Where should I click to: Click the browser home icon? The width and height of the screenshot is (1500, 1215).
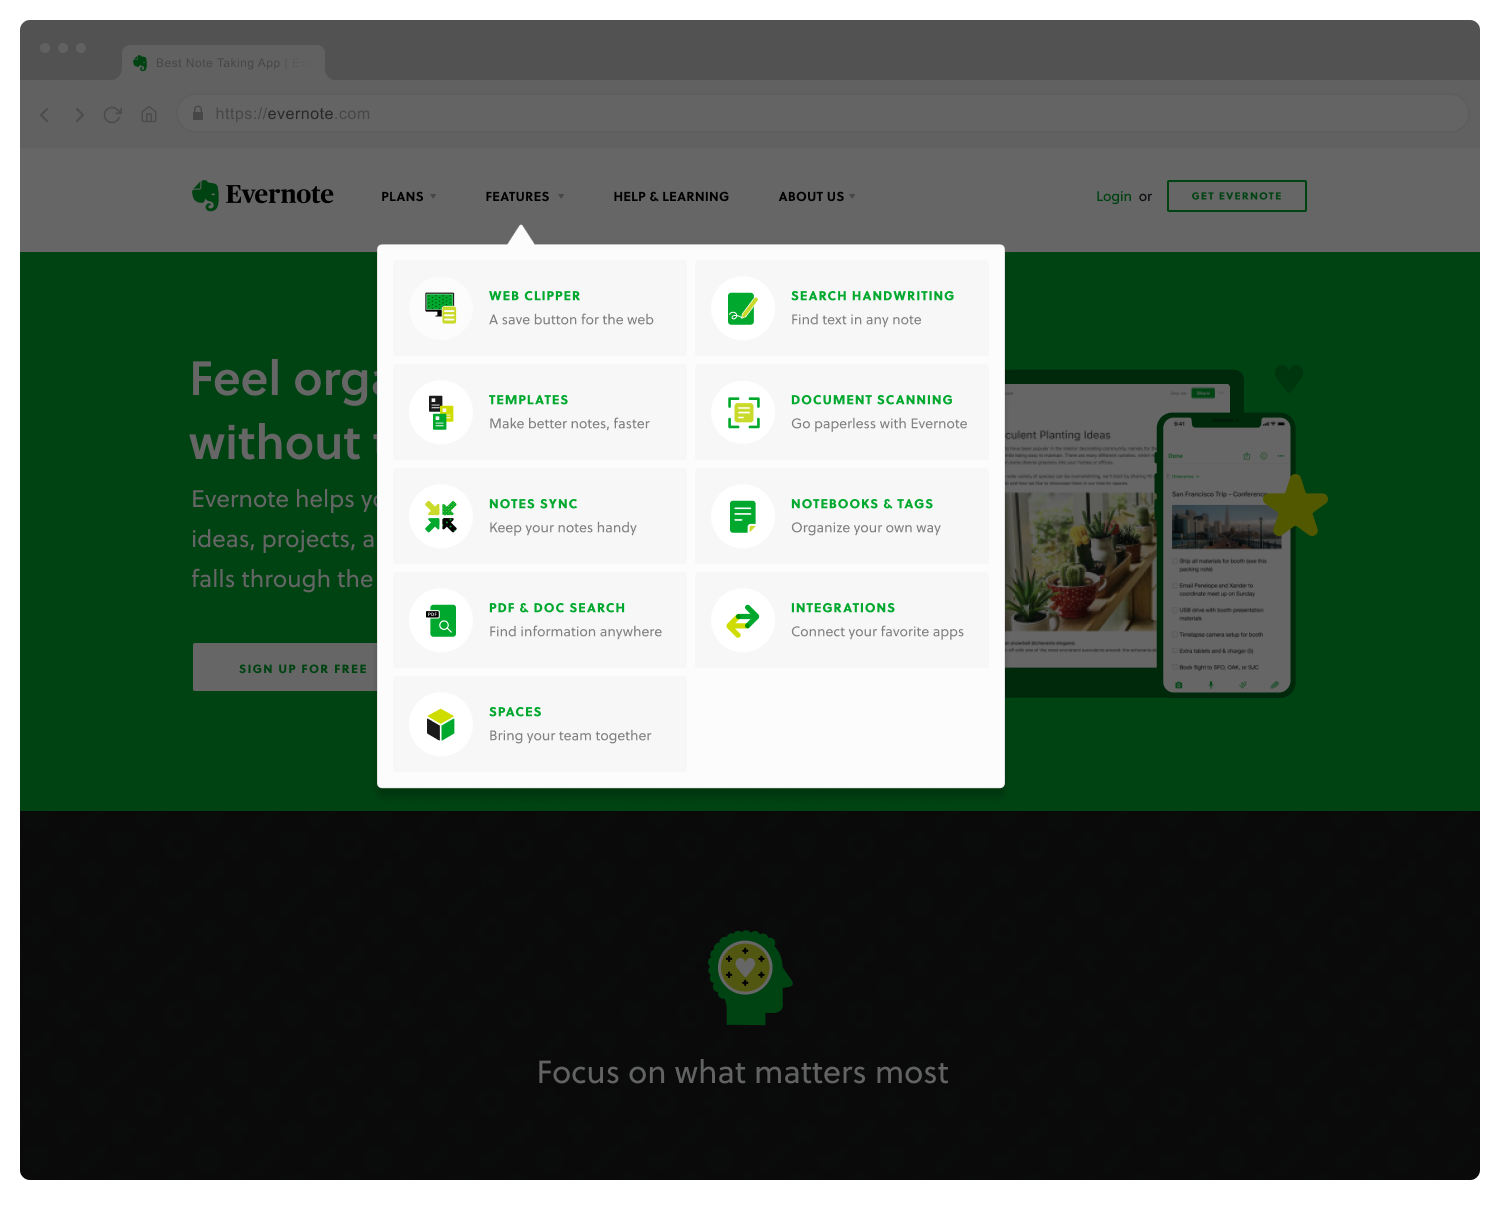coord(148,114)
